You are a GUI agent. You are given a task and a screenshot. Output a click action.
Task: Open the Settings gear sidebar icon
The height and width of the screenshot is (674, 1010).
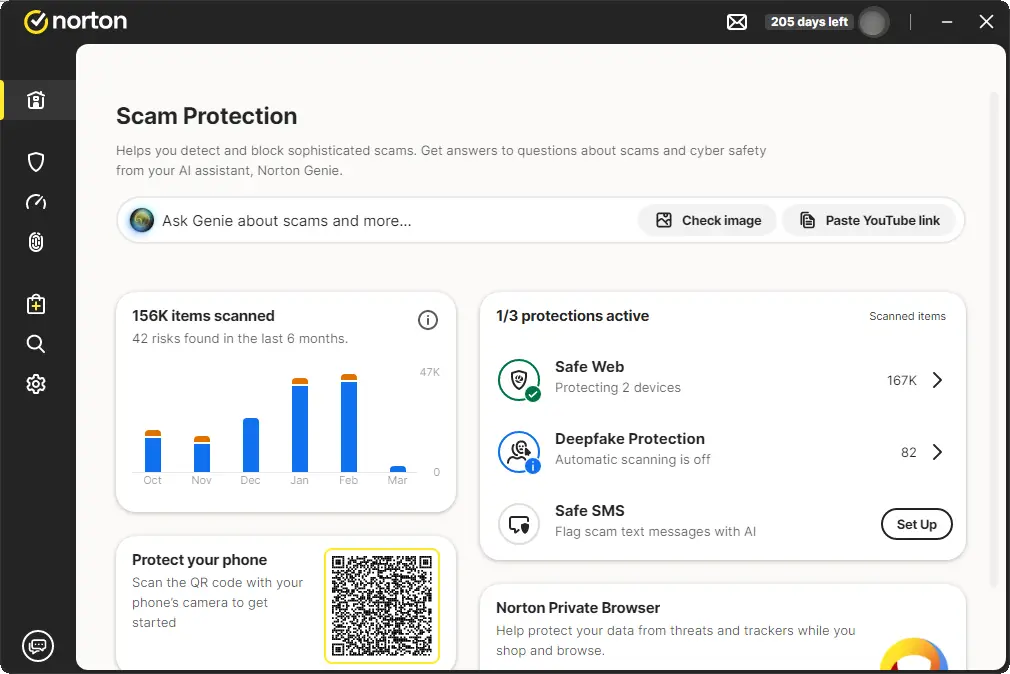(36, 384)
